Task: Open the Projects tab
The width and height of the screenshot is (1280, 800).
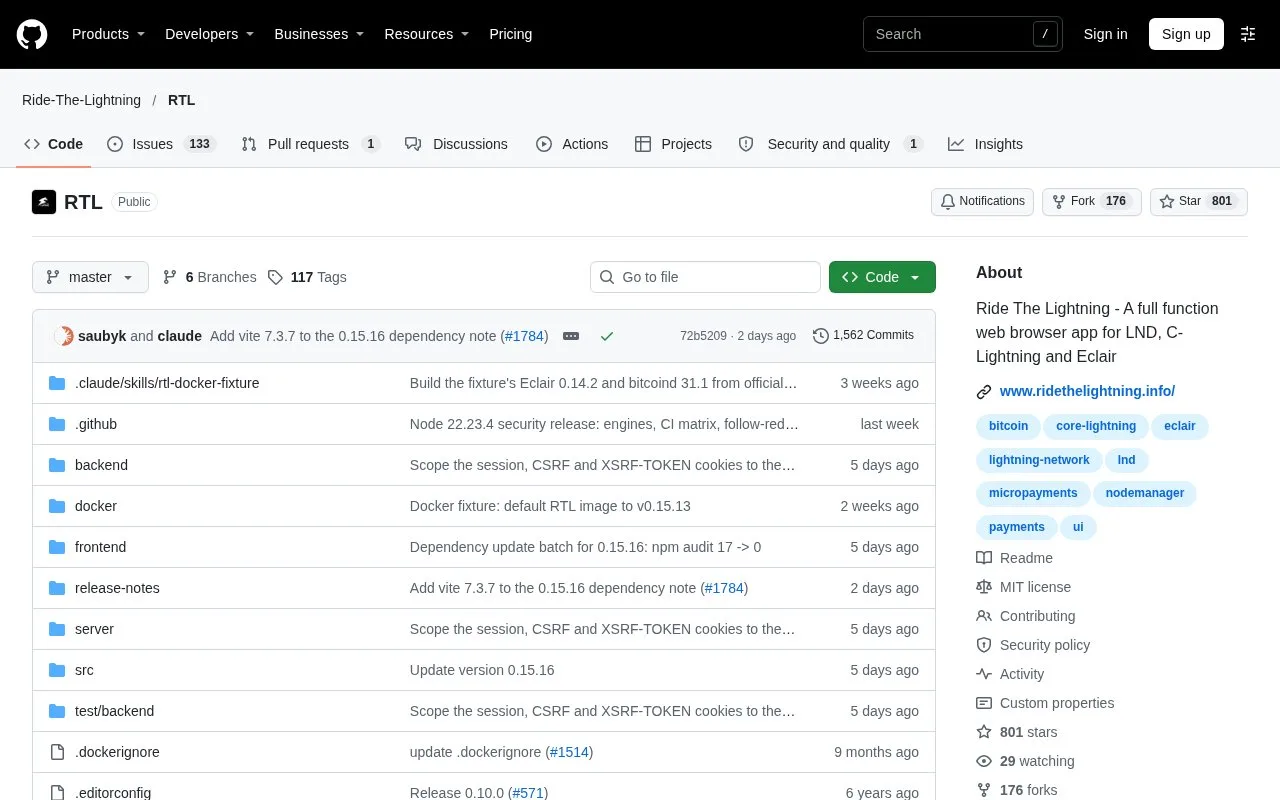Action: point(673,144)
